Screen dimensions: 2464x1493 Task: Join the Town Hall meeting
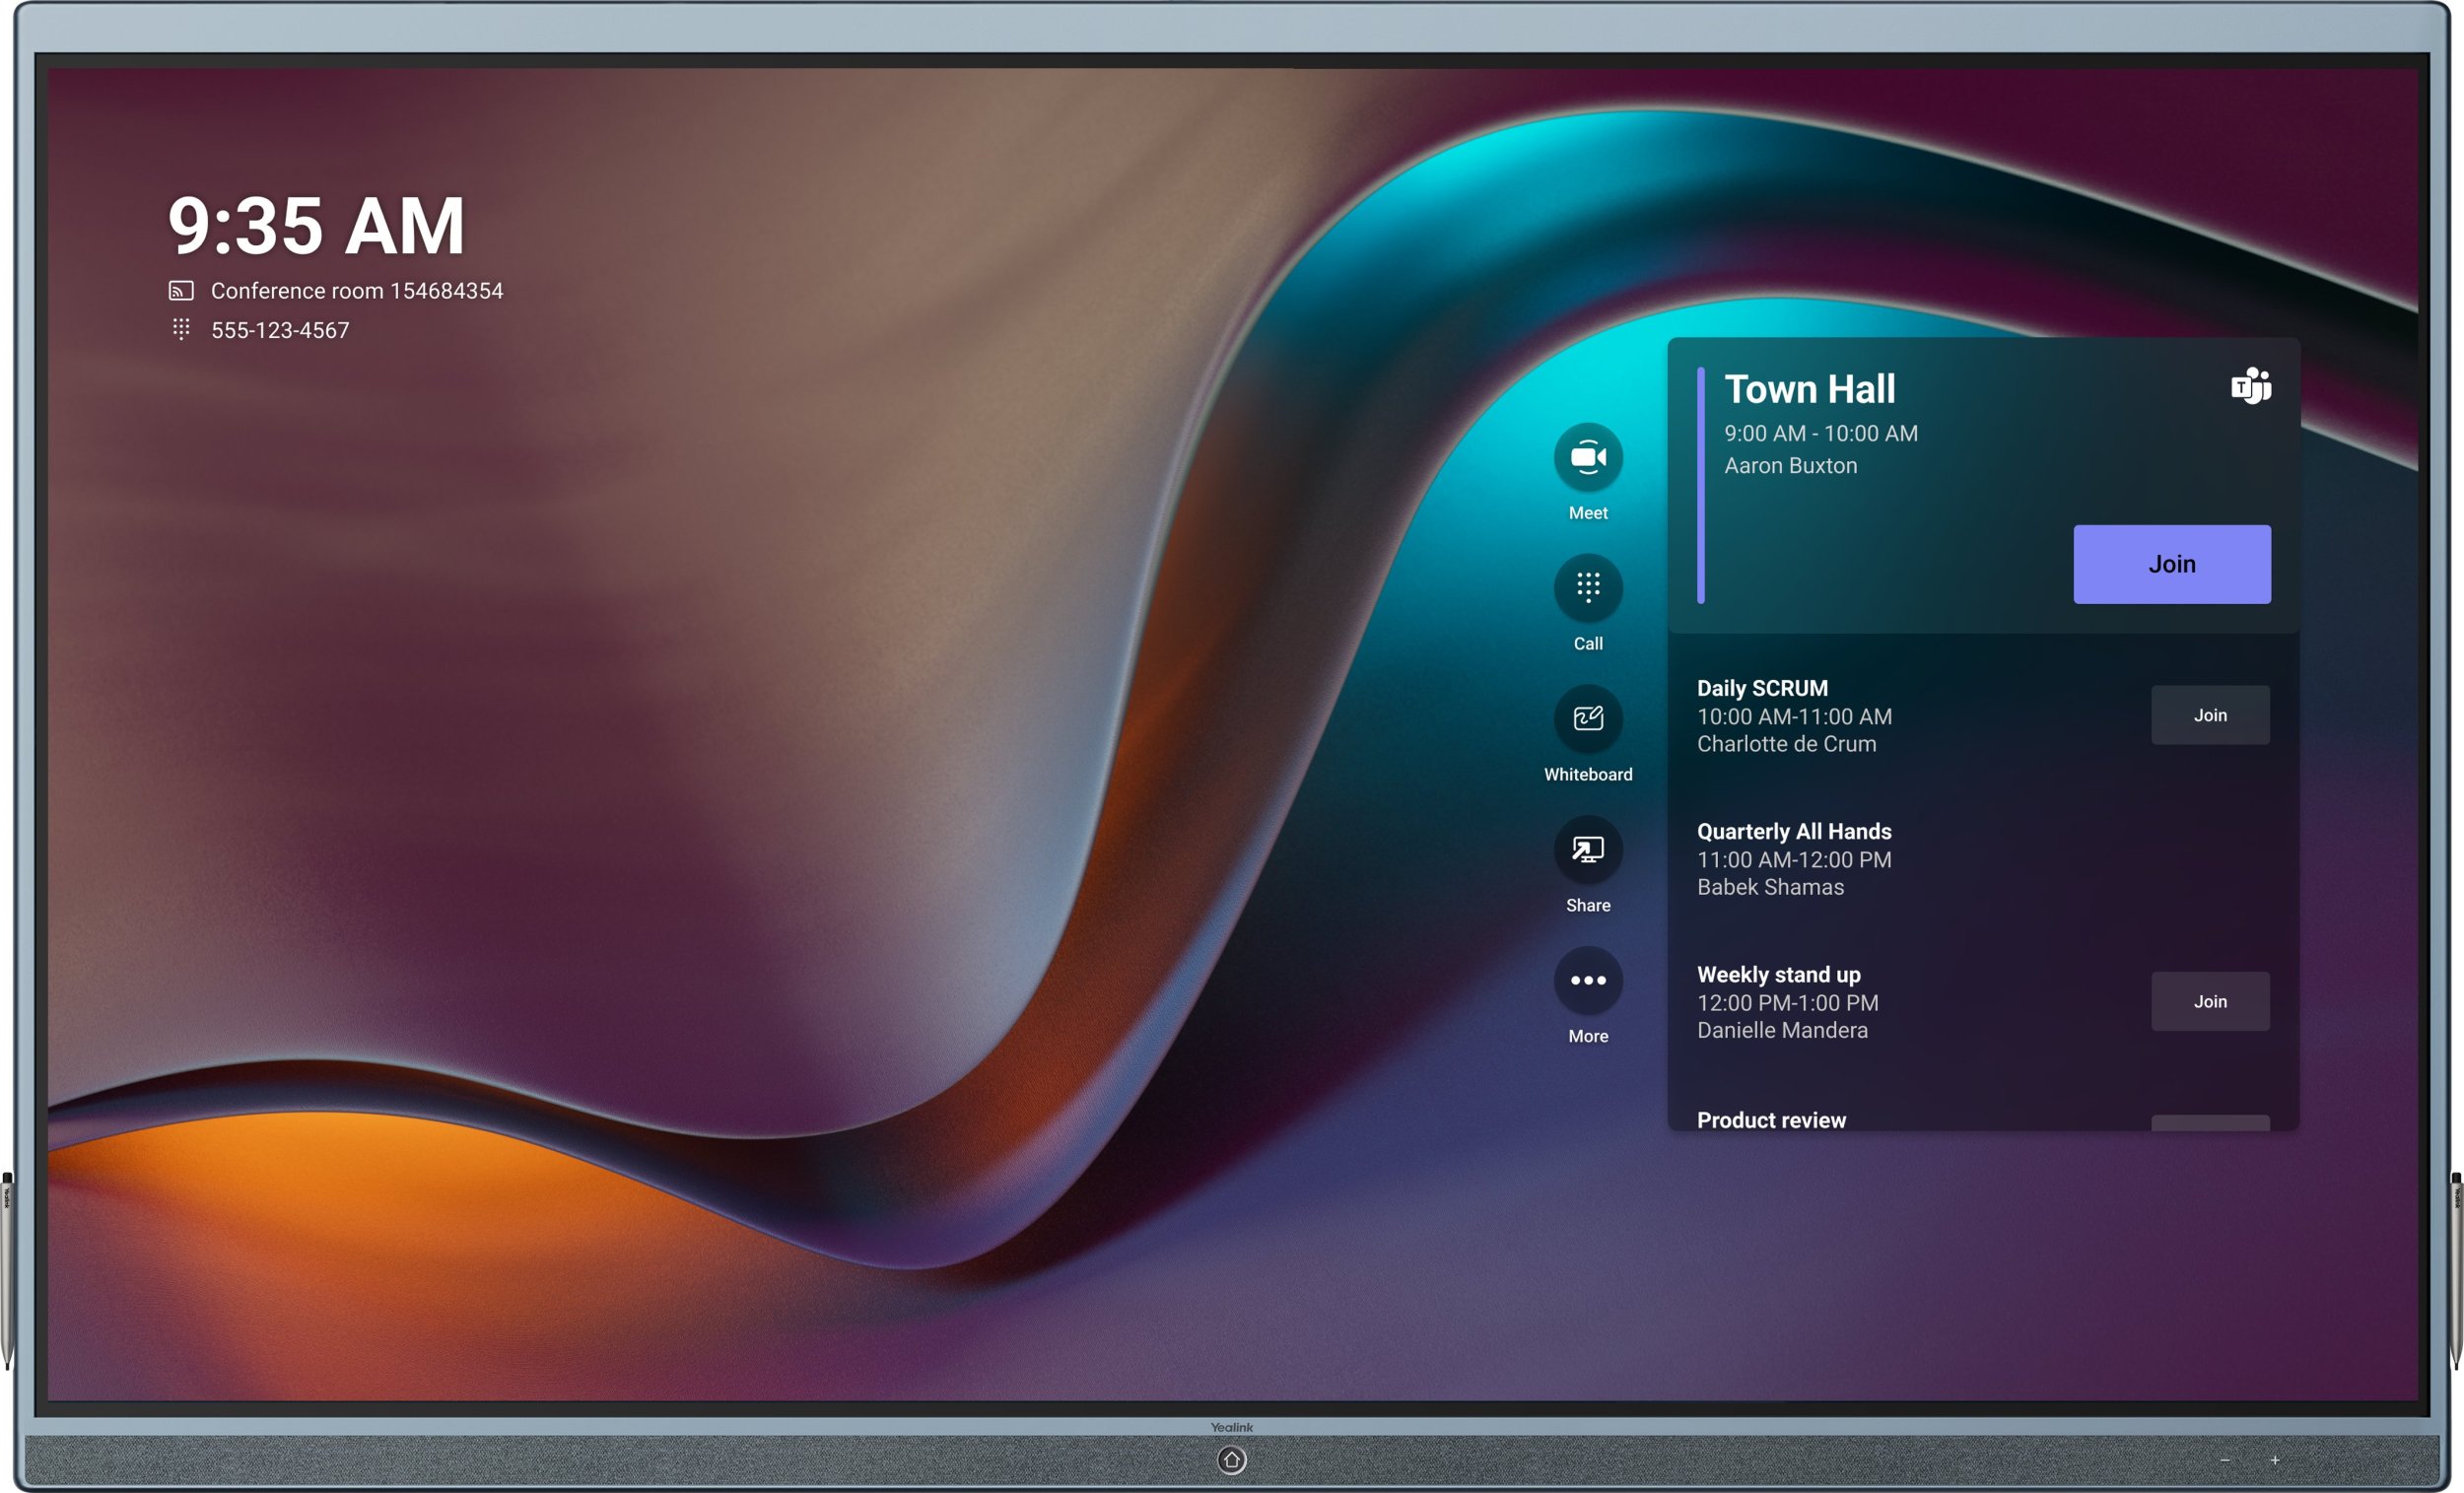click(2172, 564)
